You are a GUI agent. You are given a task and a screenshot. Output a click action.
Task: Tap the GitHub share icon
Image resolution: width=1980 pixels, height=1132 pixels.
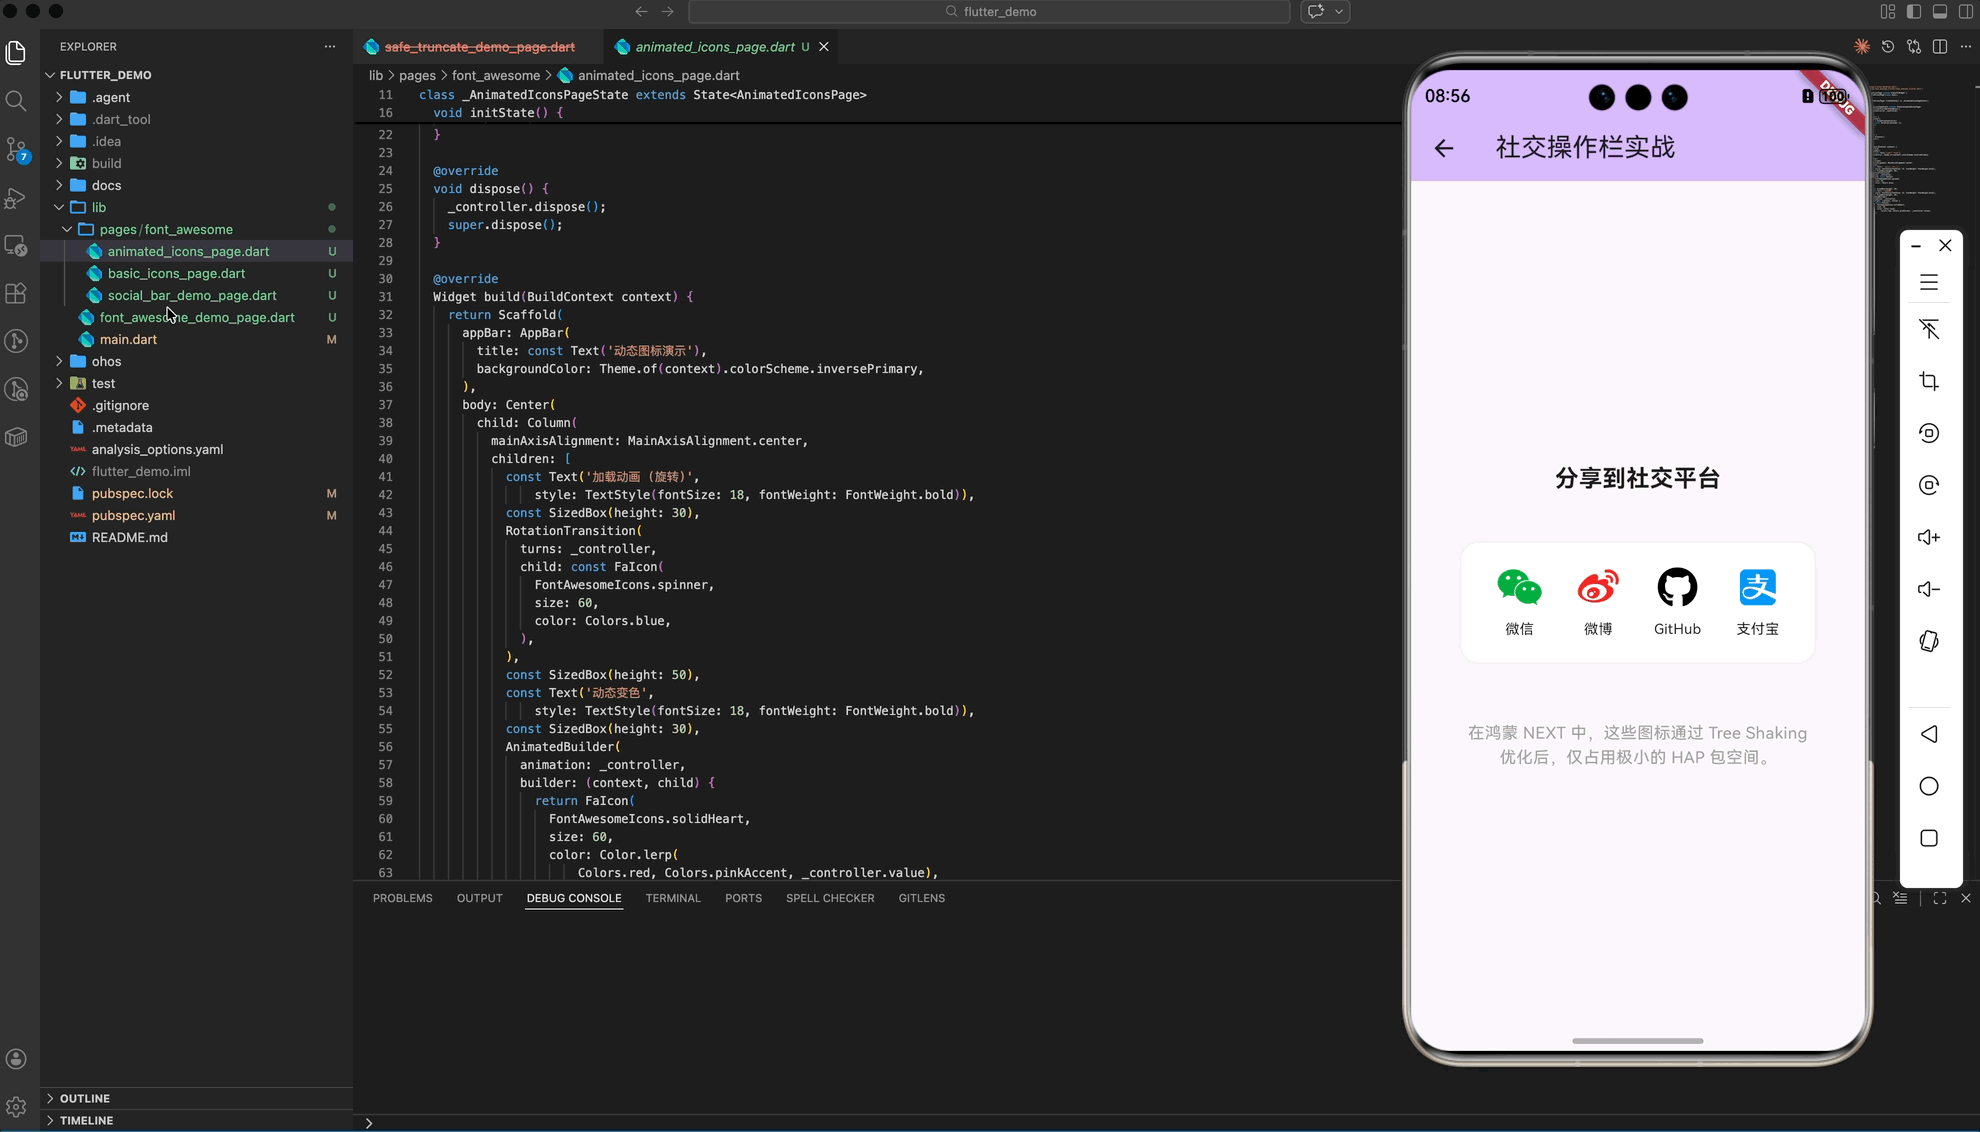click(1677, 588)
